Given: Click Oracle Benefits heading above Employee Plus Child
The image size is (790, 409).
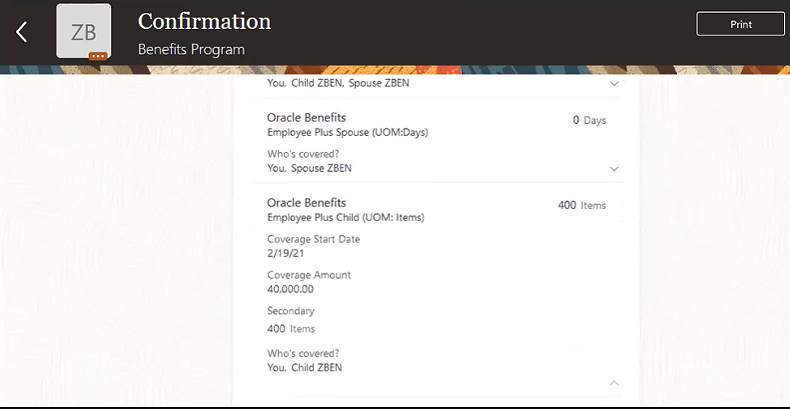Looking at the screenshot, I should click(306, 202).
